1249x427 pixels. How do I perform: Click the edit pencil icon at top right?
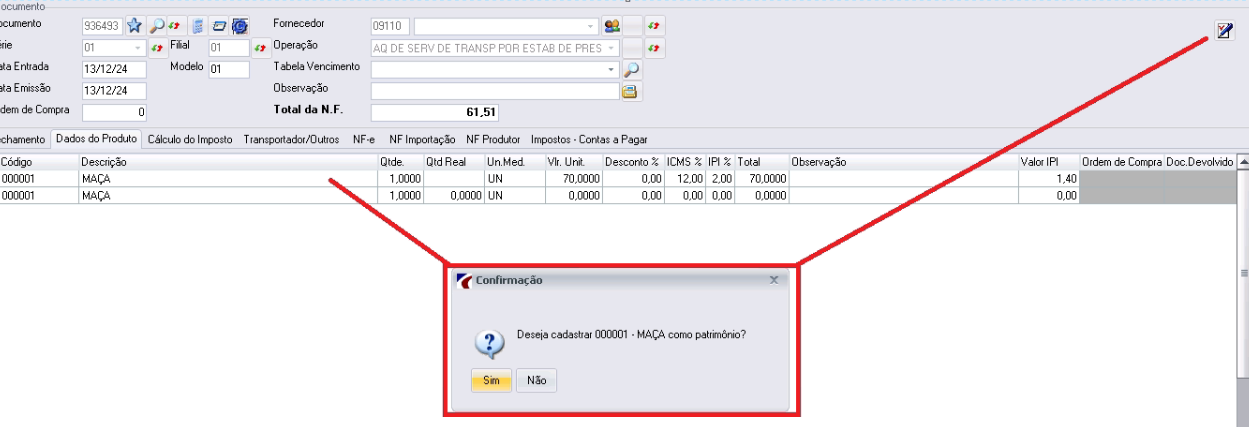click(1224, 29)
